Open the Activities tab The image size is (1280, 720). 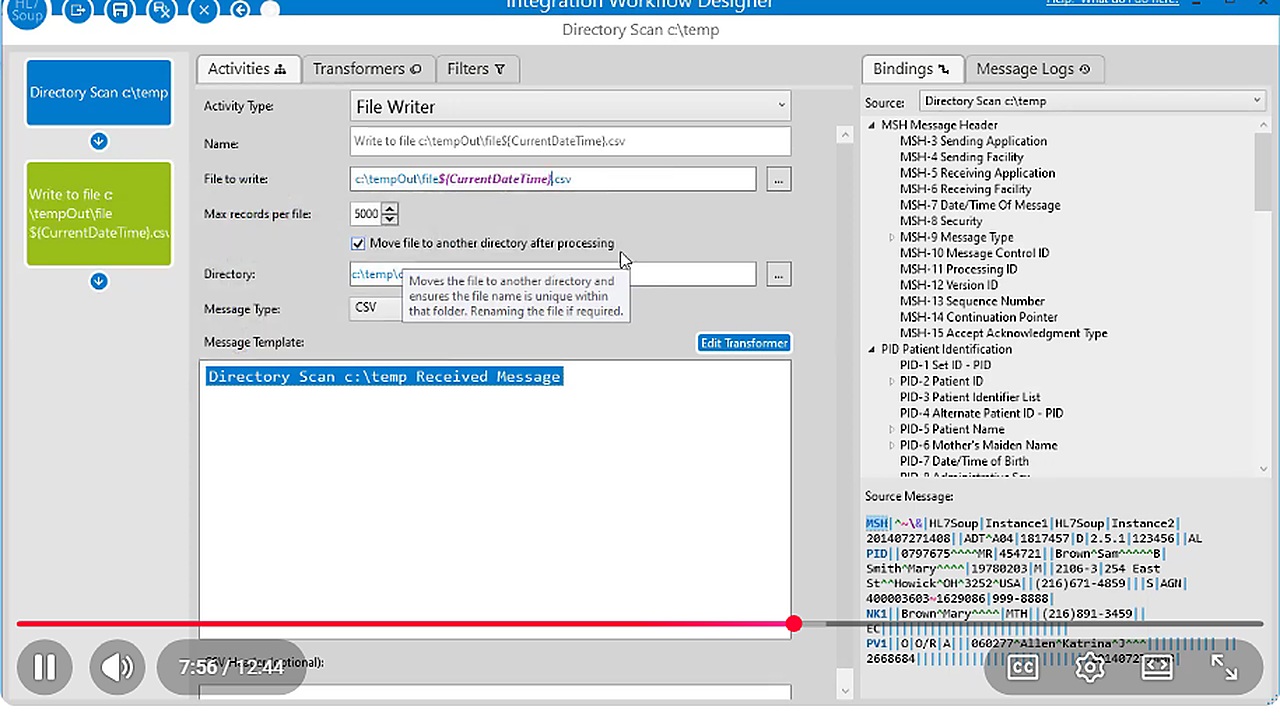pyautogui.click(x=247, y=69)
